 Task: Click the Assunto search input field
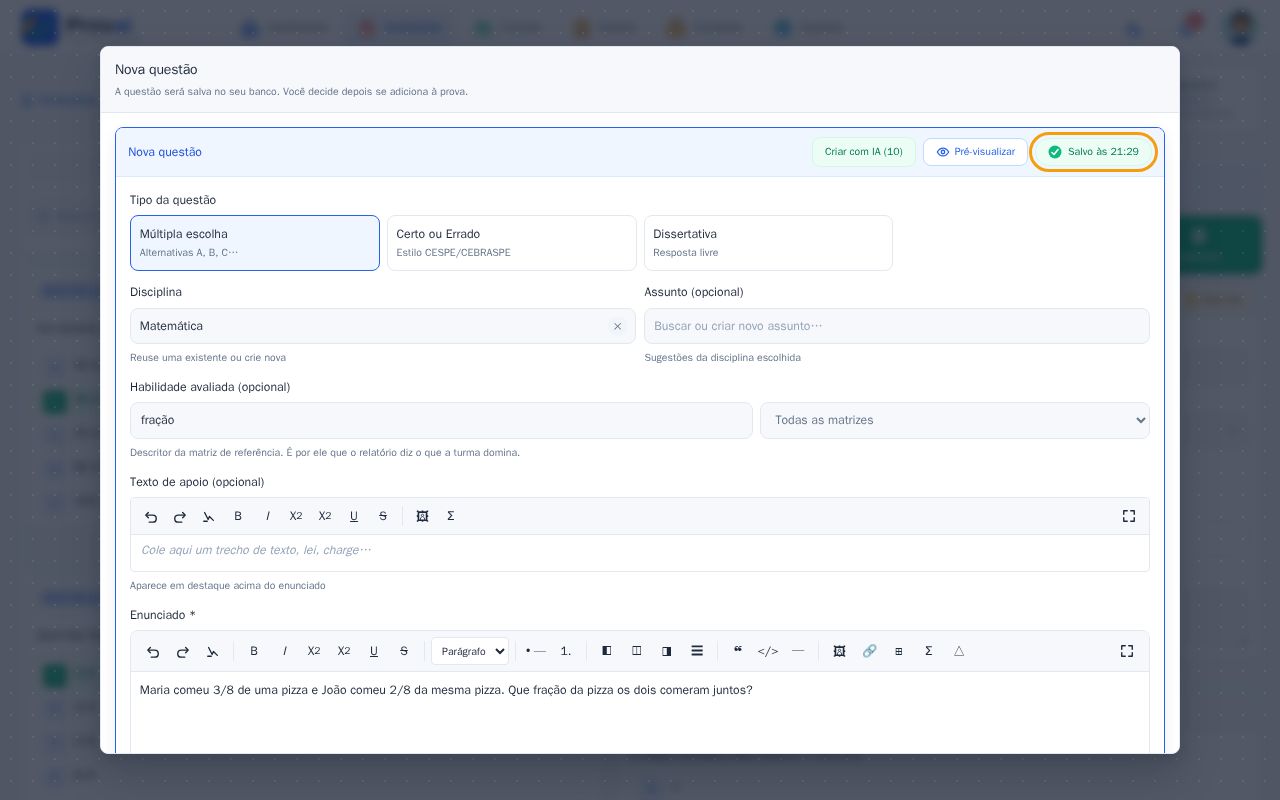coord(897,326)
